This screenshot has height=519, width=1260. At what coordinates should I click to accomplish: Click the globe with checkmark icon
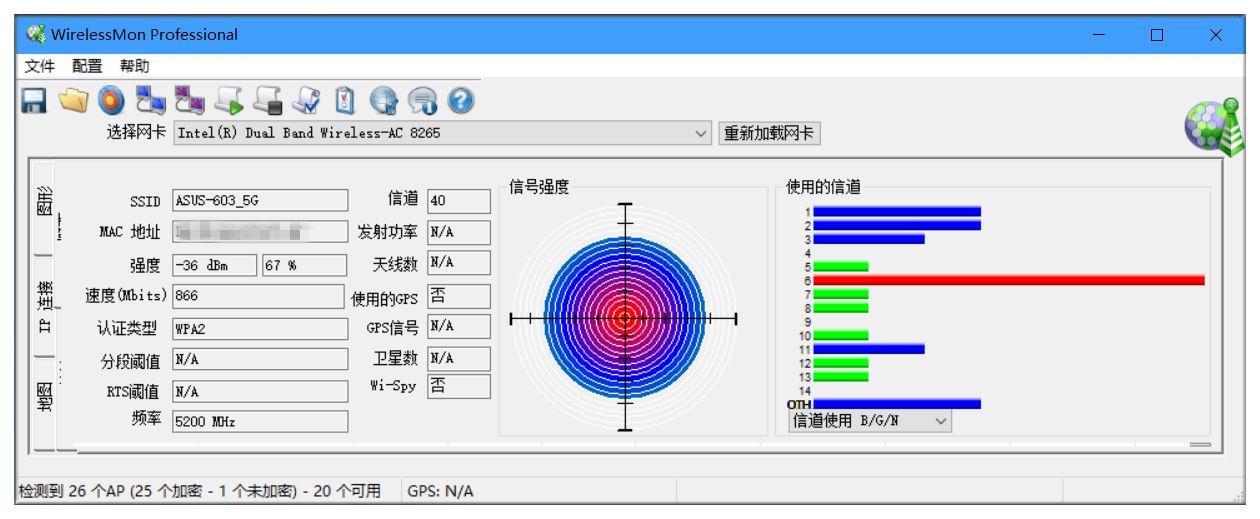(382, 100)
